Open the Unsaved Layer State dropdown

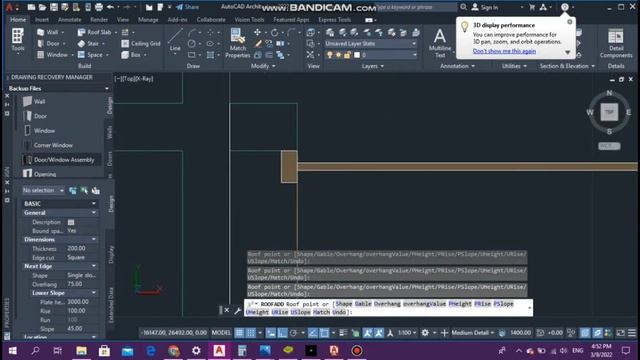point(371,43)
